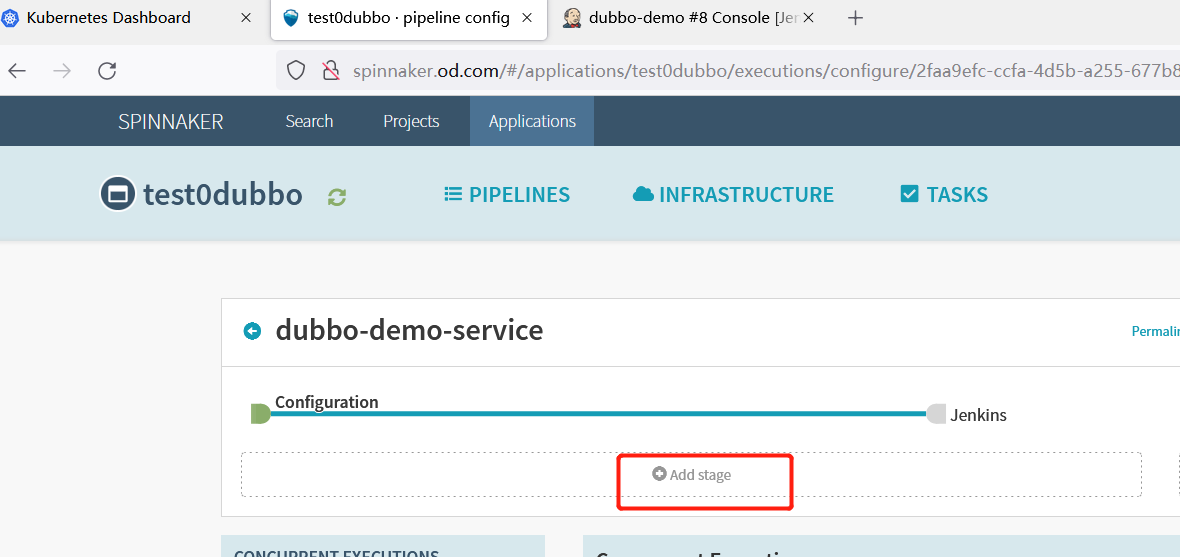Click the Permalink link
The image size is (1180, 557).
(x=1155, y=331)
